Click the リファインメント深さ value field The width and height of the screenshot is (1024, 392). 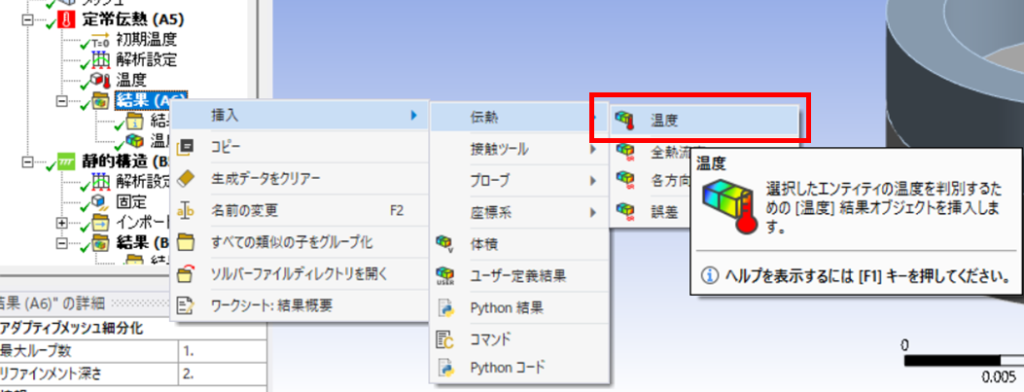click(222, 374)
